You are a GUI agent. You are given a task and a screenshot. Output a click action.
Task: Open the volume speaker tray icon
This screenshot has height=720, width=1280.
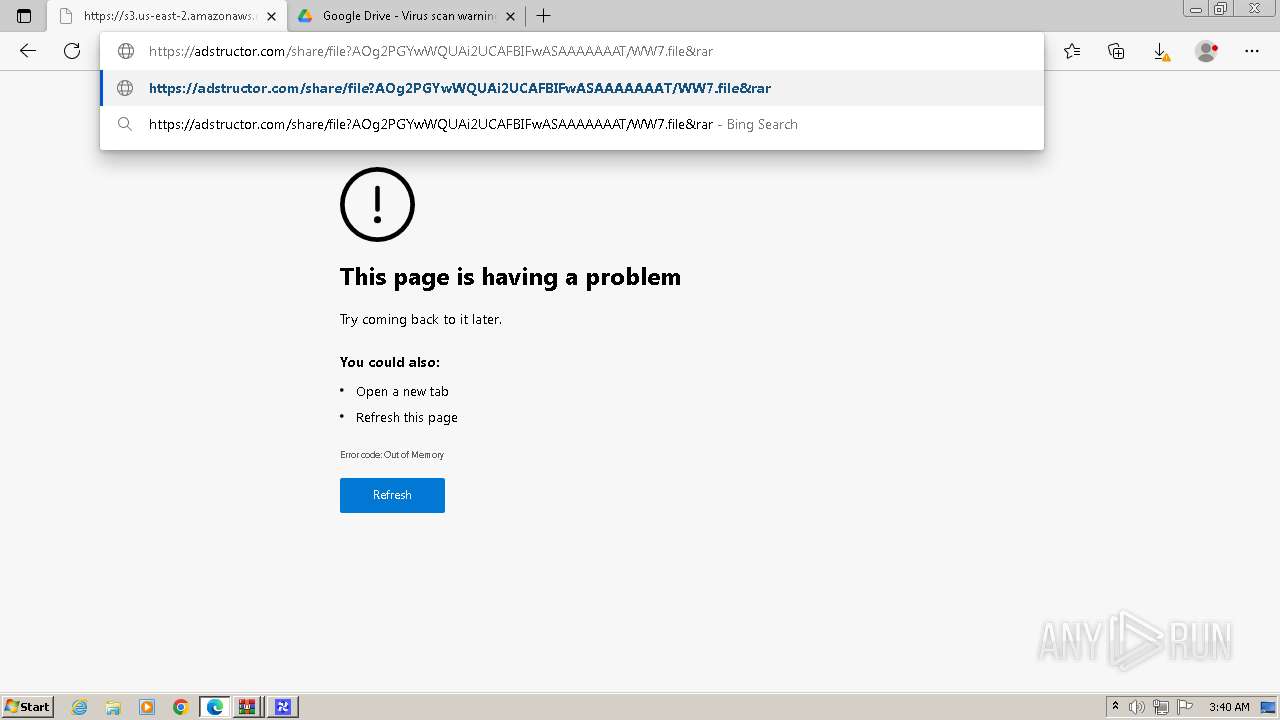point(1137,707)
